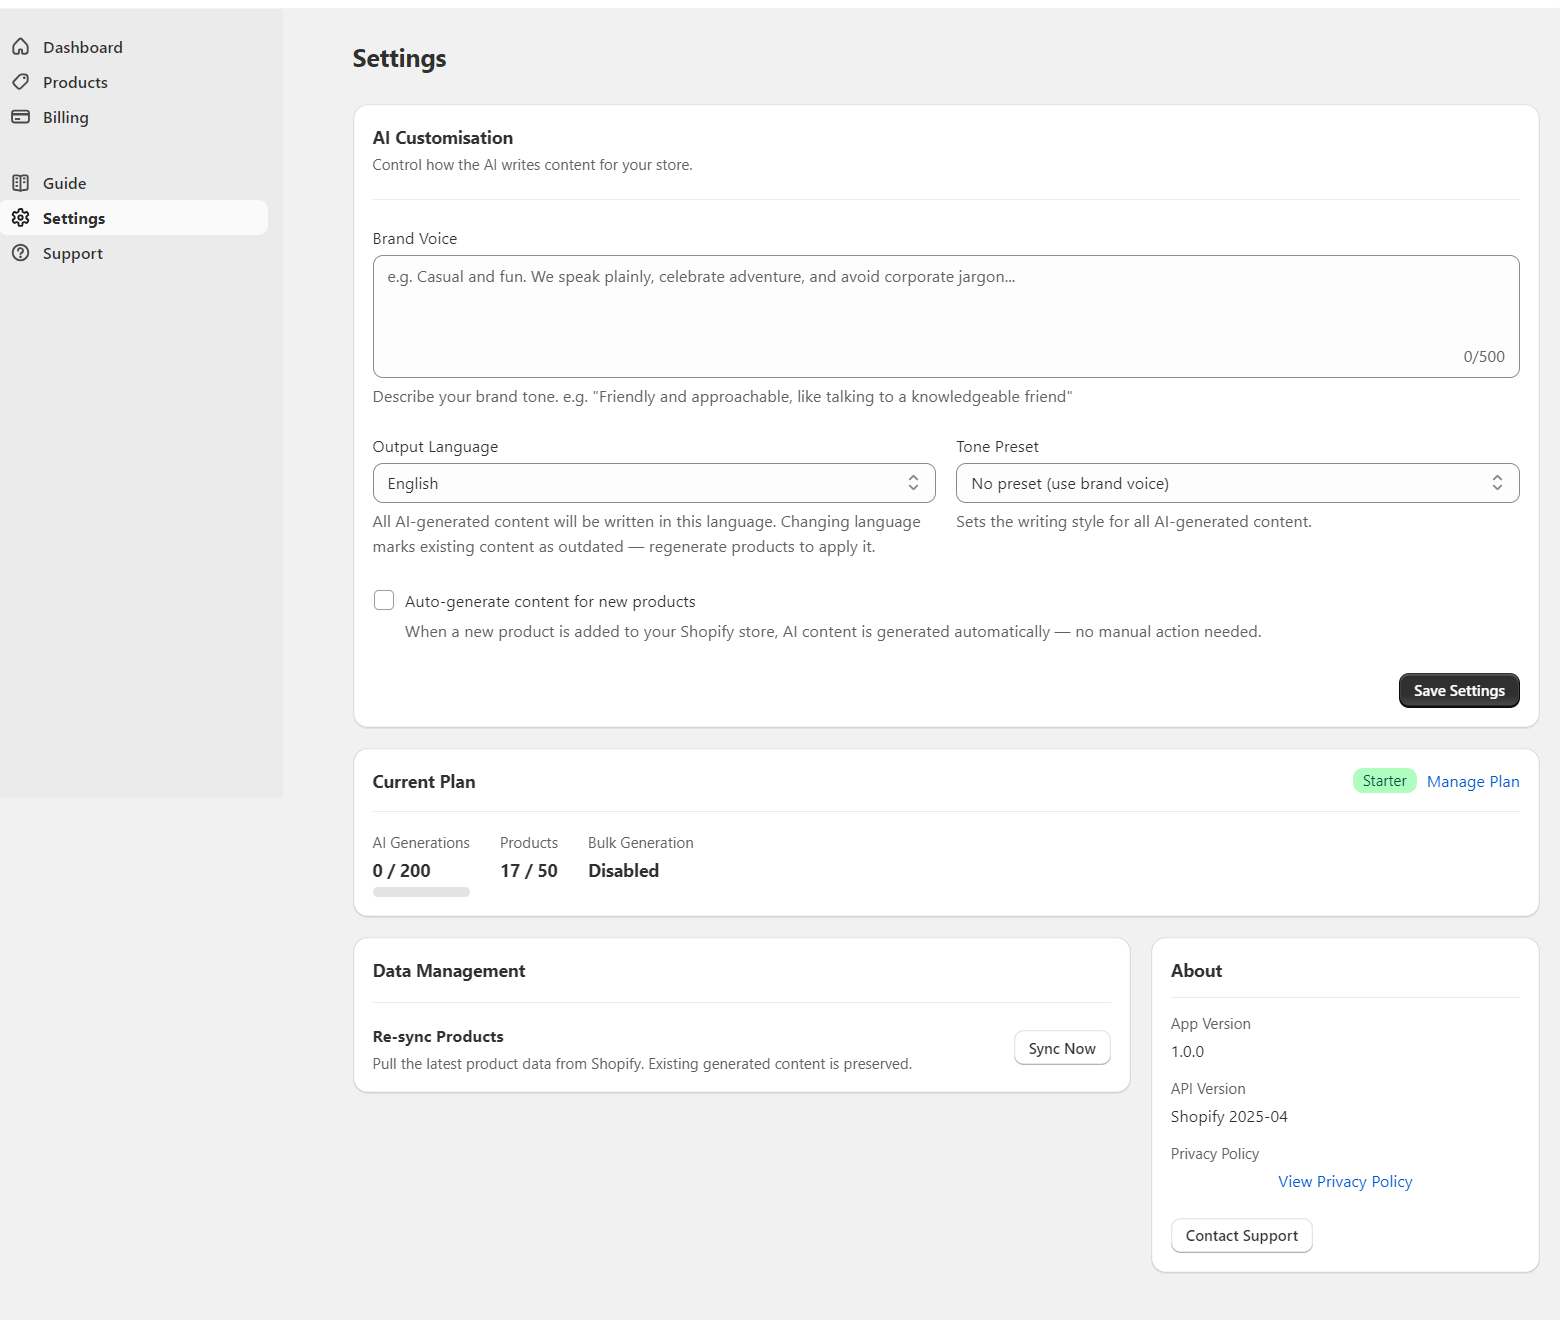Click the Products tag icon

click(20, 82)
